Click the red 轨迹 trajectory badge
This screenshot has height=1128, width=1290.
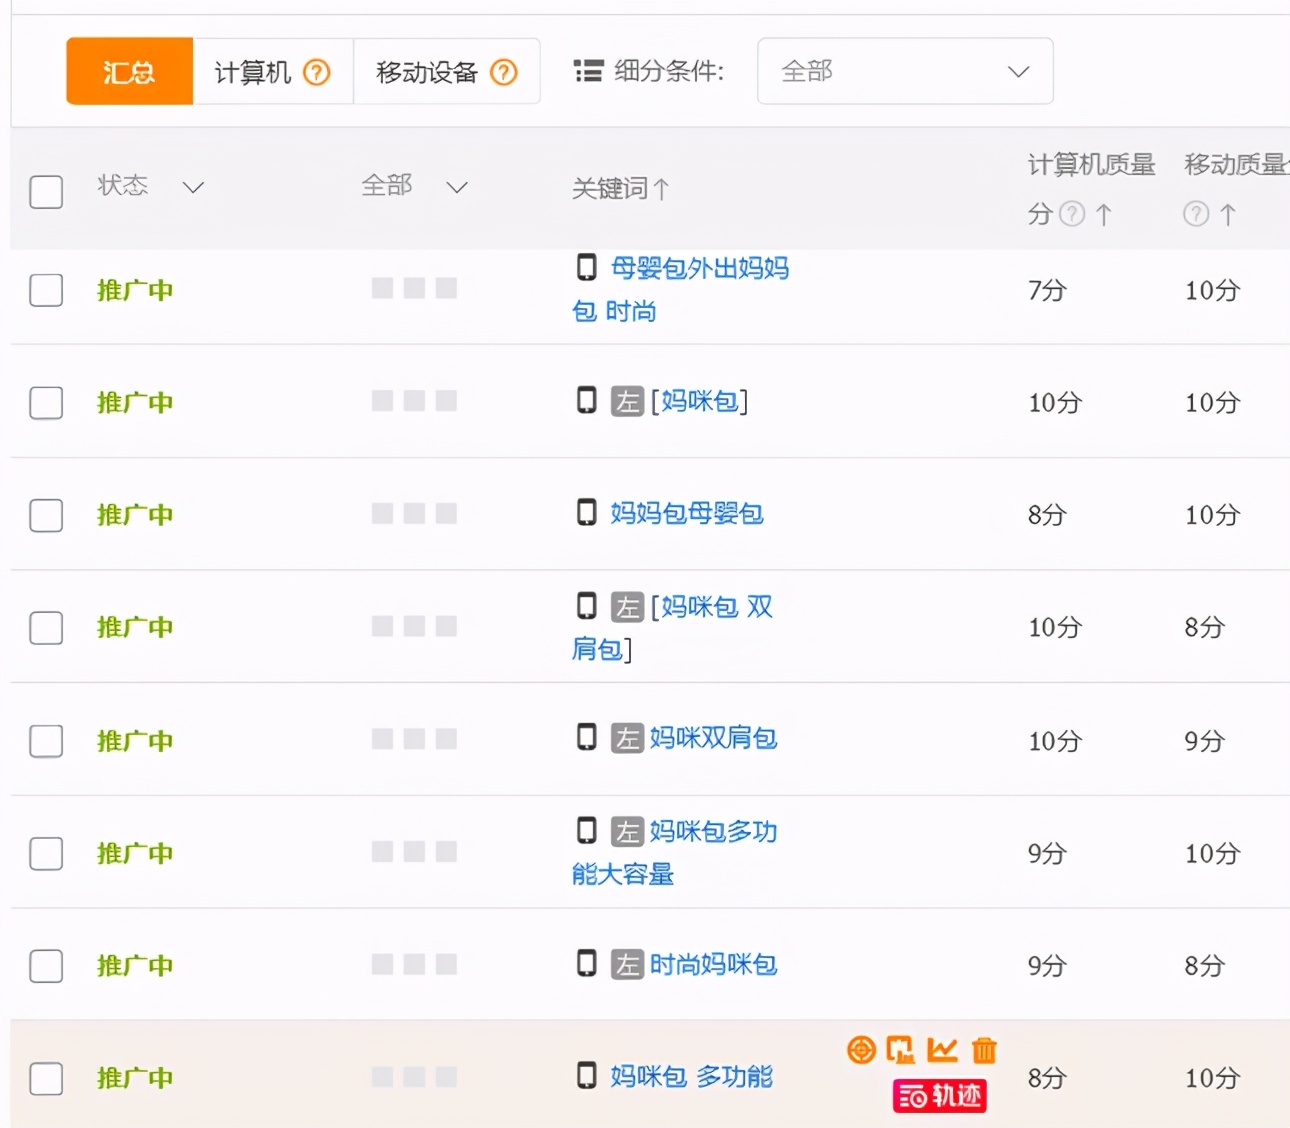[x=938, y=1096]
